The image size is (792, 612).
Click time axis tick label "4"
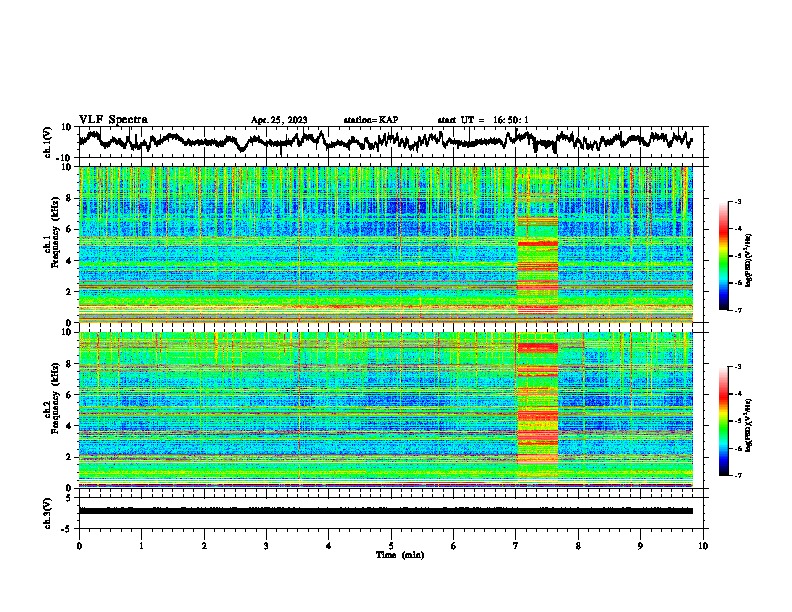point(329,546)
